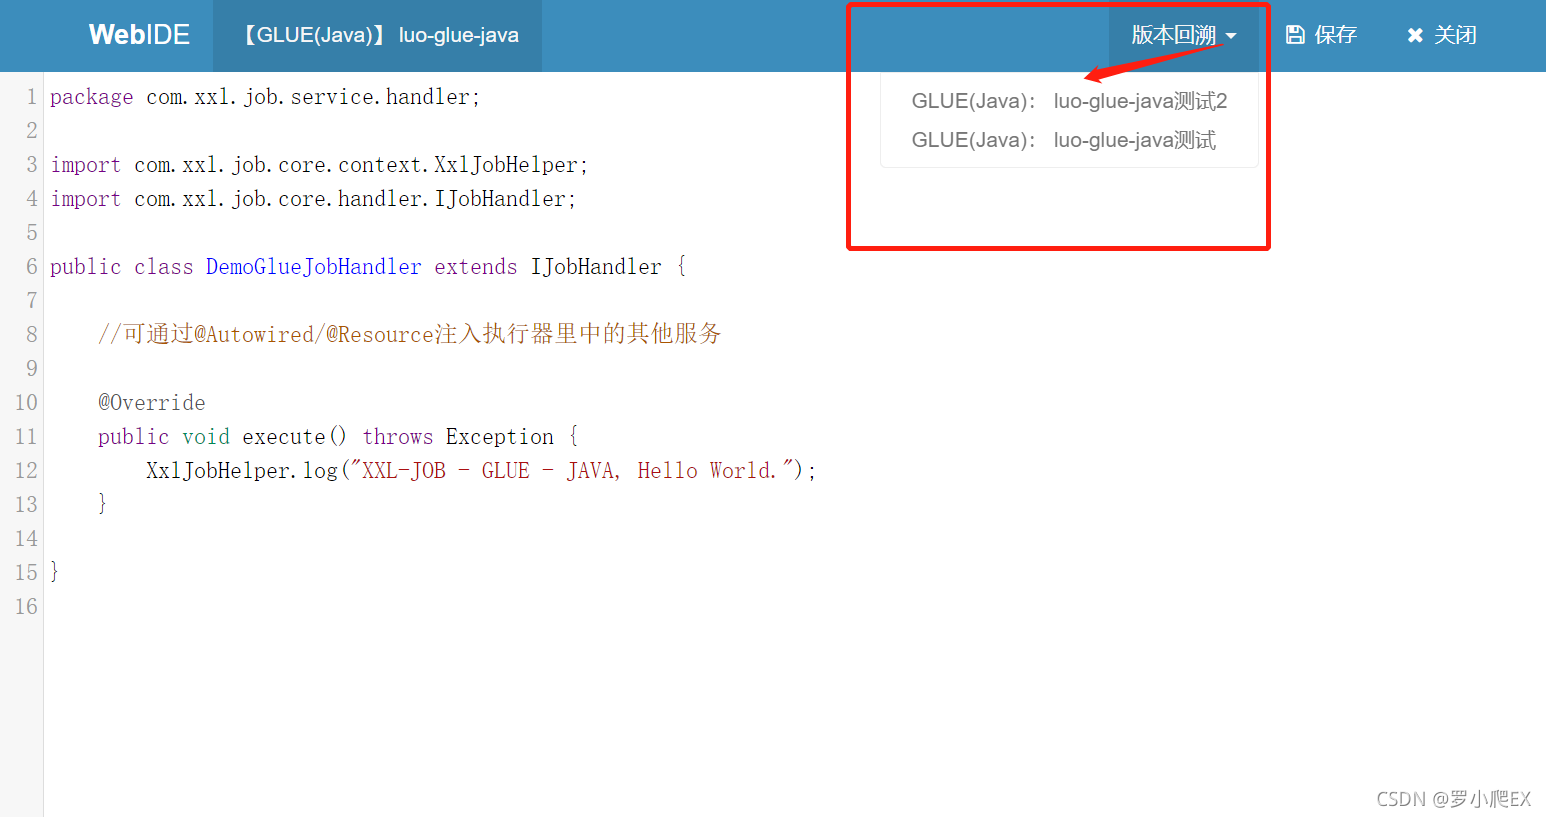The image size is (1546, 817).
Task: Click the floppy disk save icon
Action: 1295,35
